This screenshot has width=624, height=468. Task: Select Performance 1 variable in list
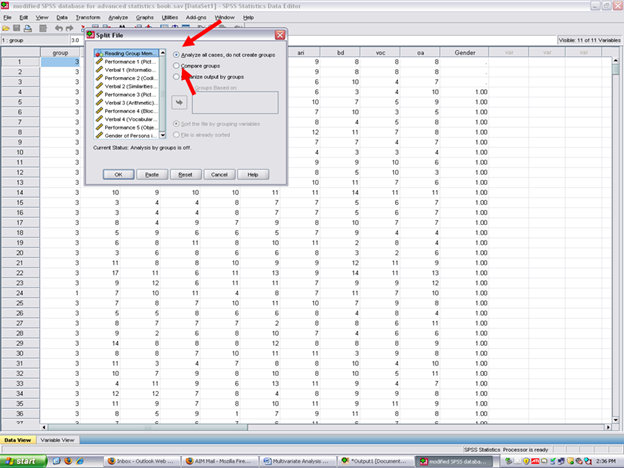pyautogui.click(x=128, y=62)
